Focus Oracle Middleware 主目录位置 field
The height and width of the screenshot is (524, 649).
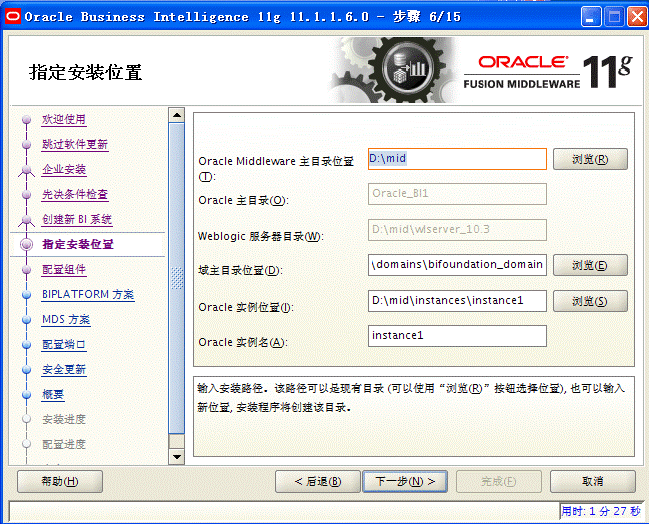tap(457, 159)
